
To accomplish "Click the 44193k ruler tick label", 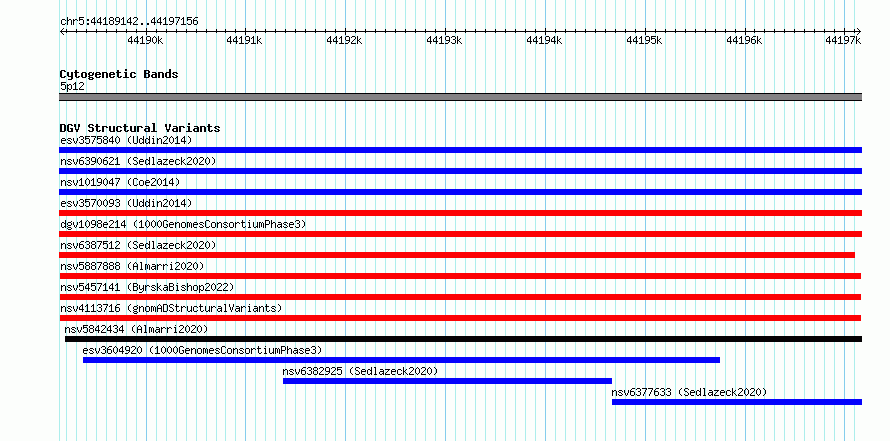I will coord(444,40).
